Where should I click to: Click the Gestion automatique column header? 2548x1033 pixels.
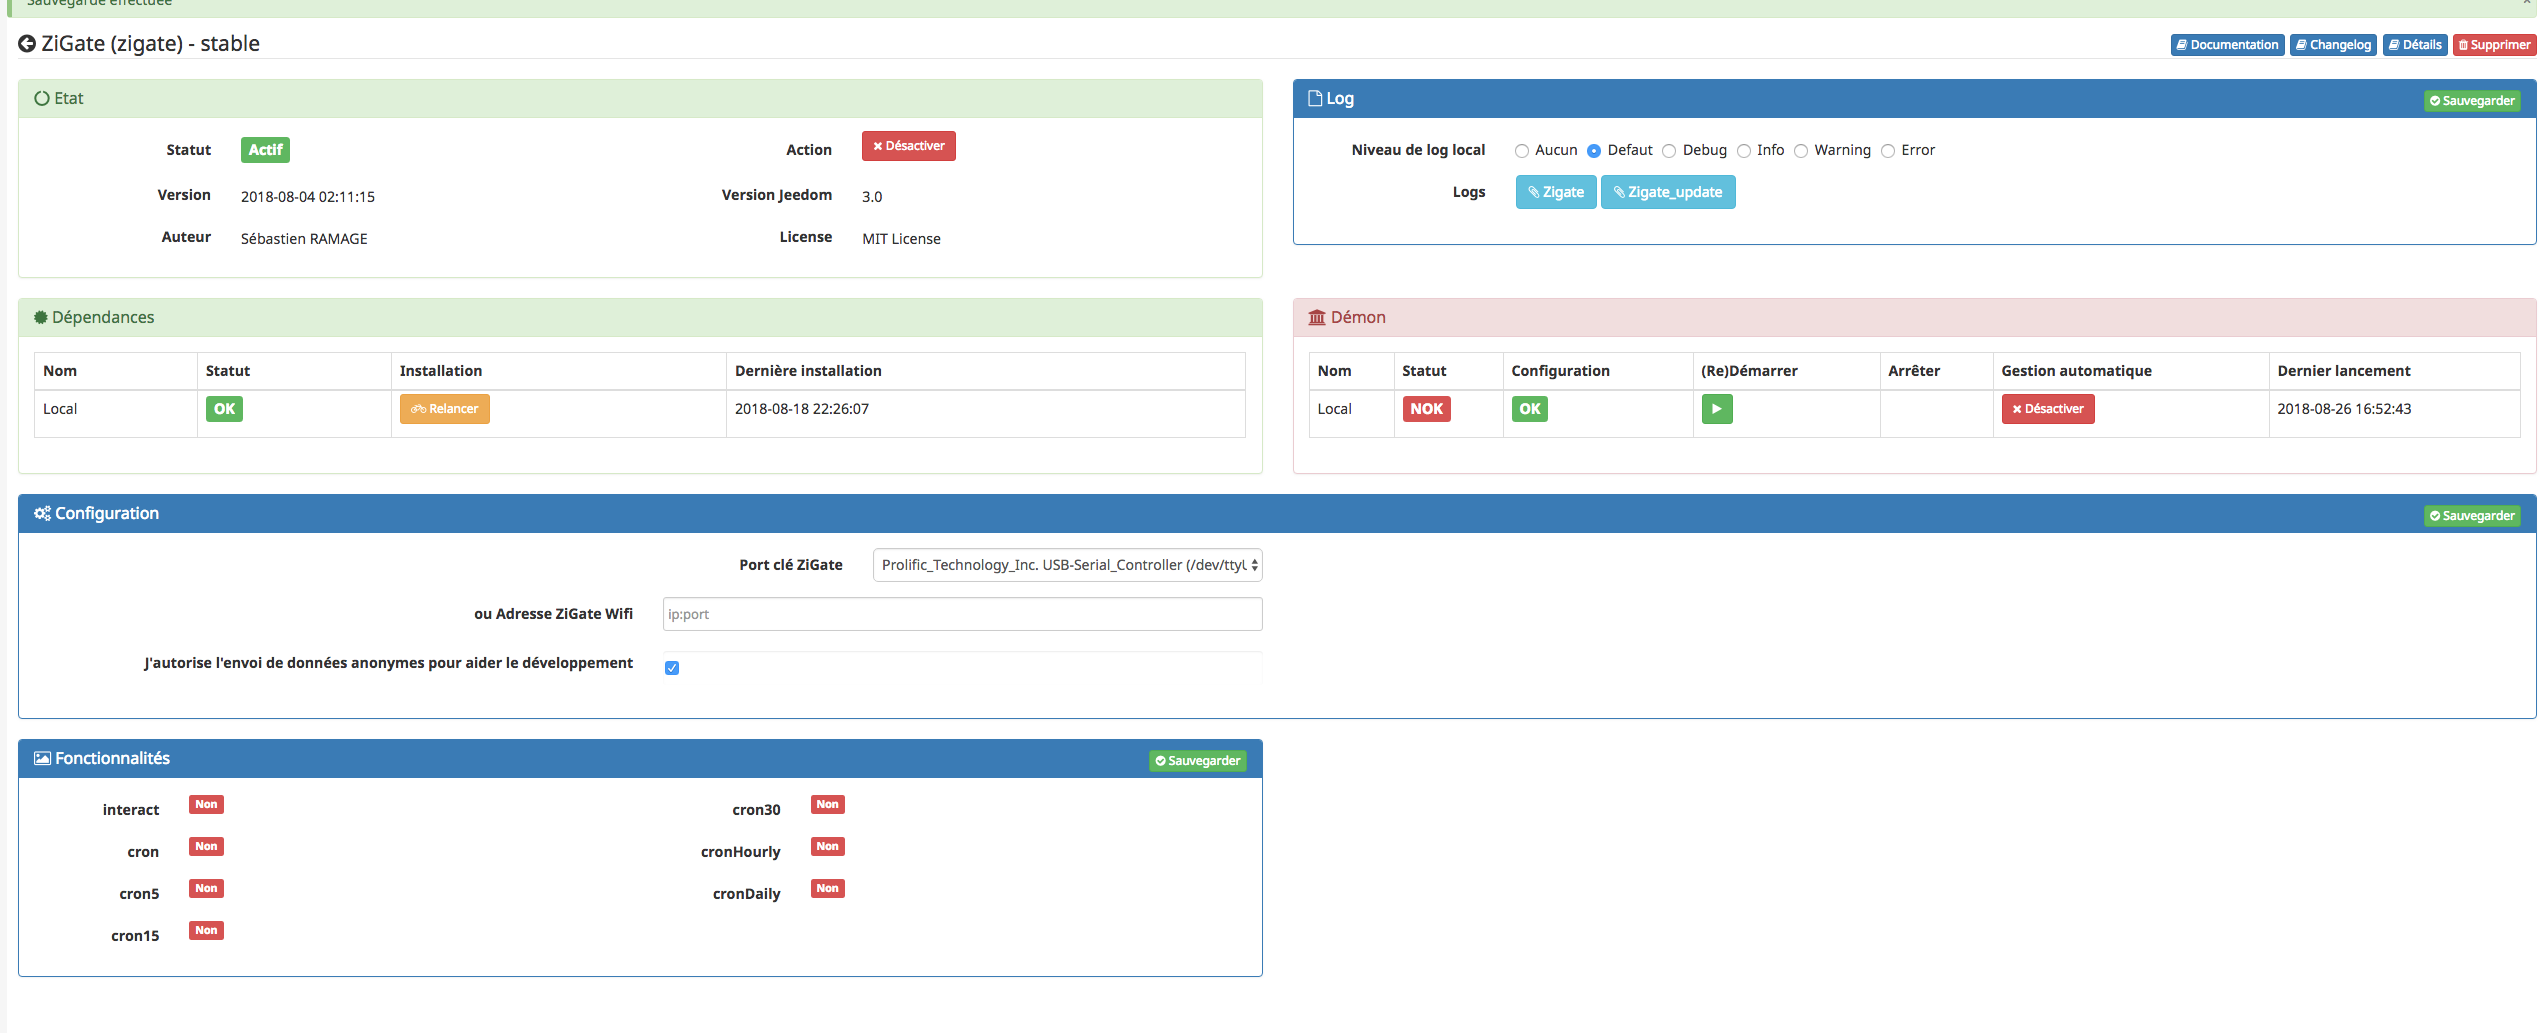[2076, 371]
